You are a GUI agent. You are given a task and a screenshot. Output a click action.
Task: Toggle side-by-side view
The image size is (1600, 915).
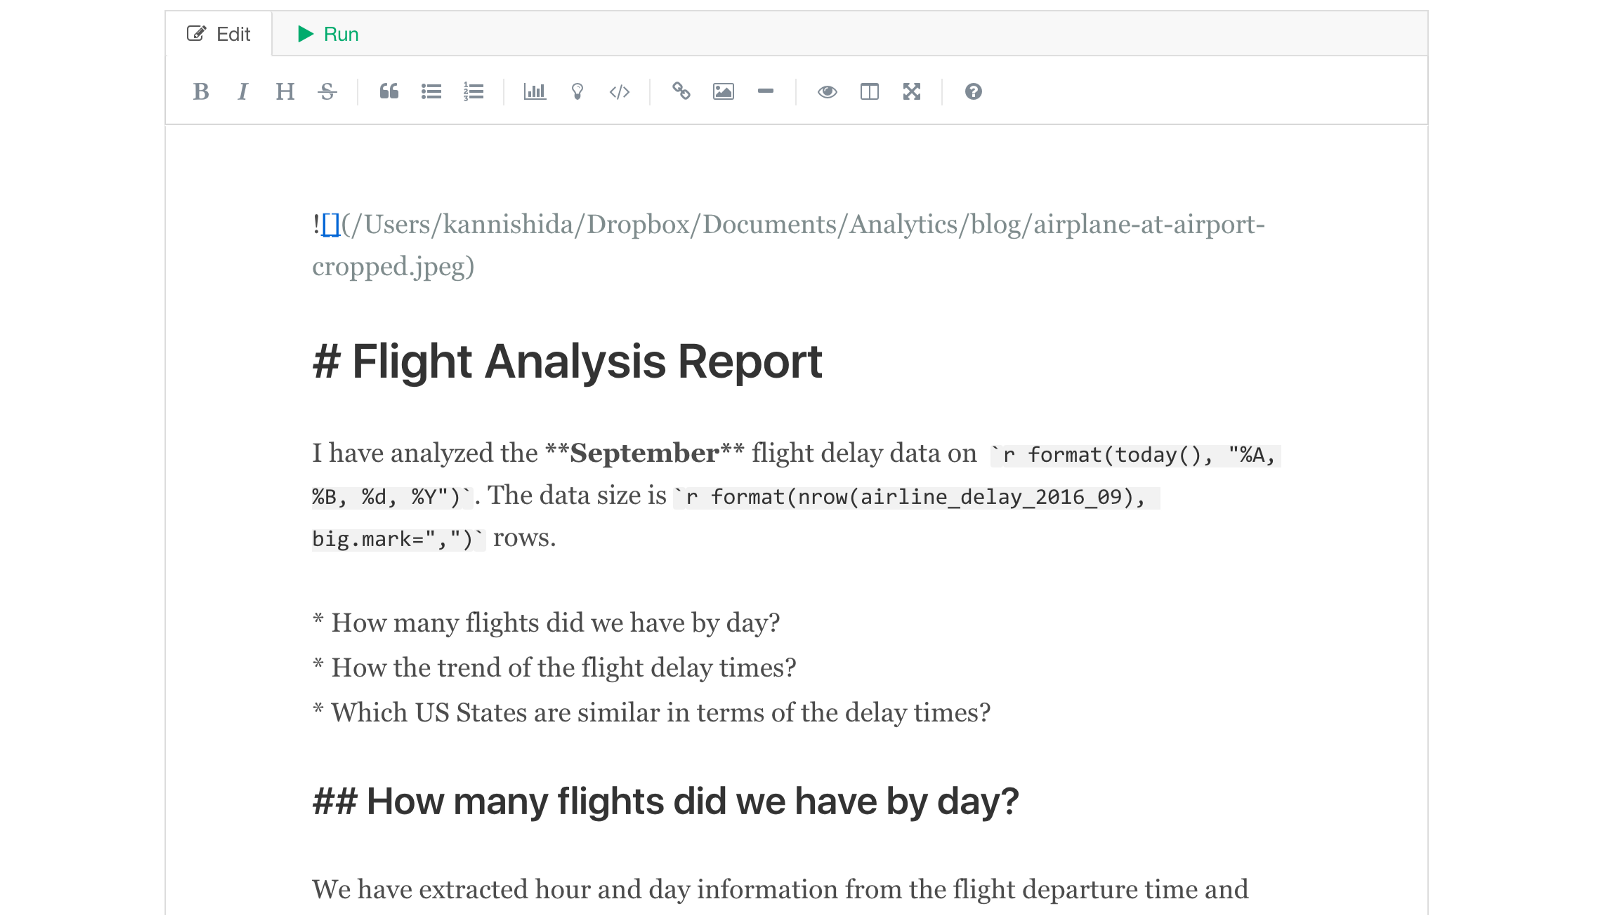[870, 92]
